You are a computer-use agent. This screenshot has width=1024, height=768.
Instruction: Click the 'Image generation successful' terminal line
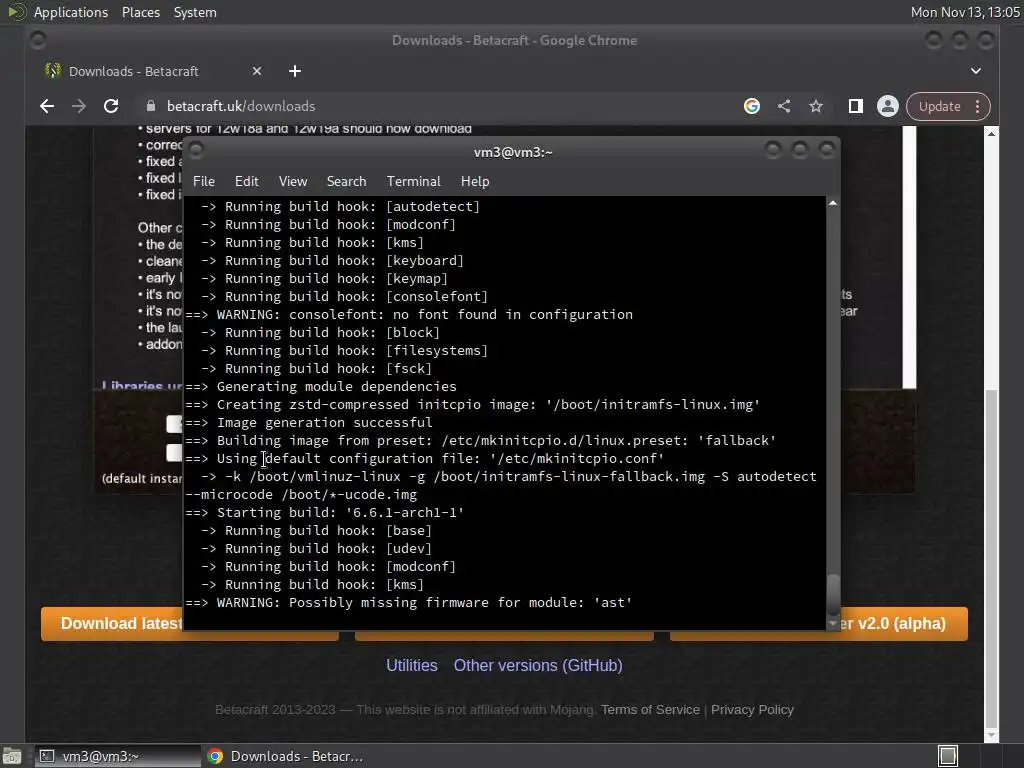click(x=309, y=423)
